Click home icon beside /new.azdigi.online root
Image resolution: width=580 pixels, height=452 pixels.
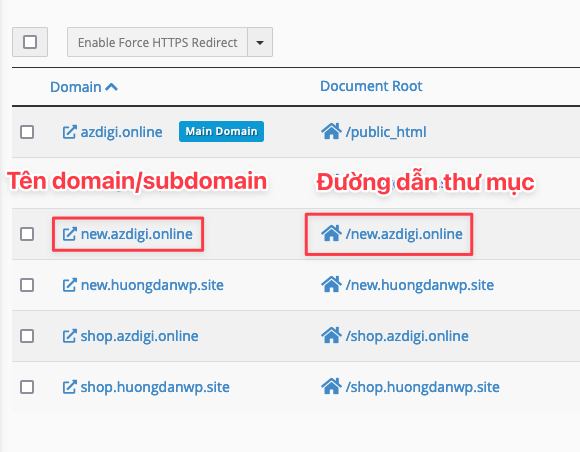[331, 233]
